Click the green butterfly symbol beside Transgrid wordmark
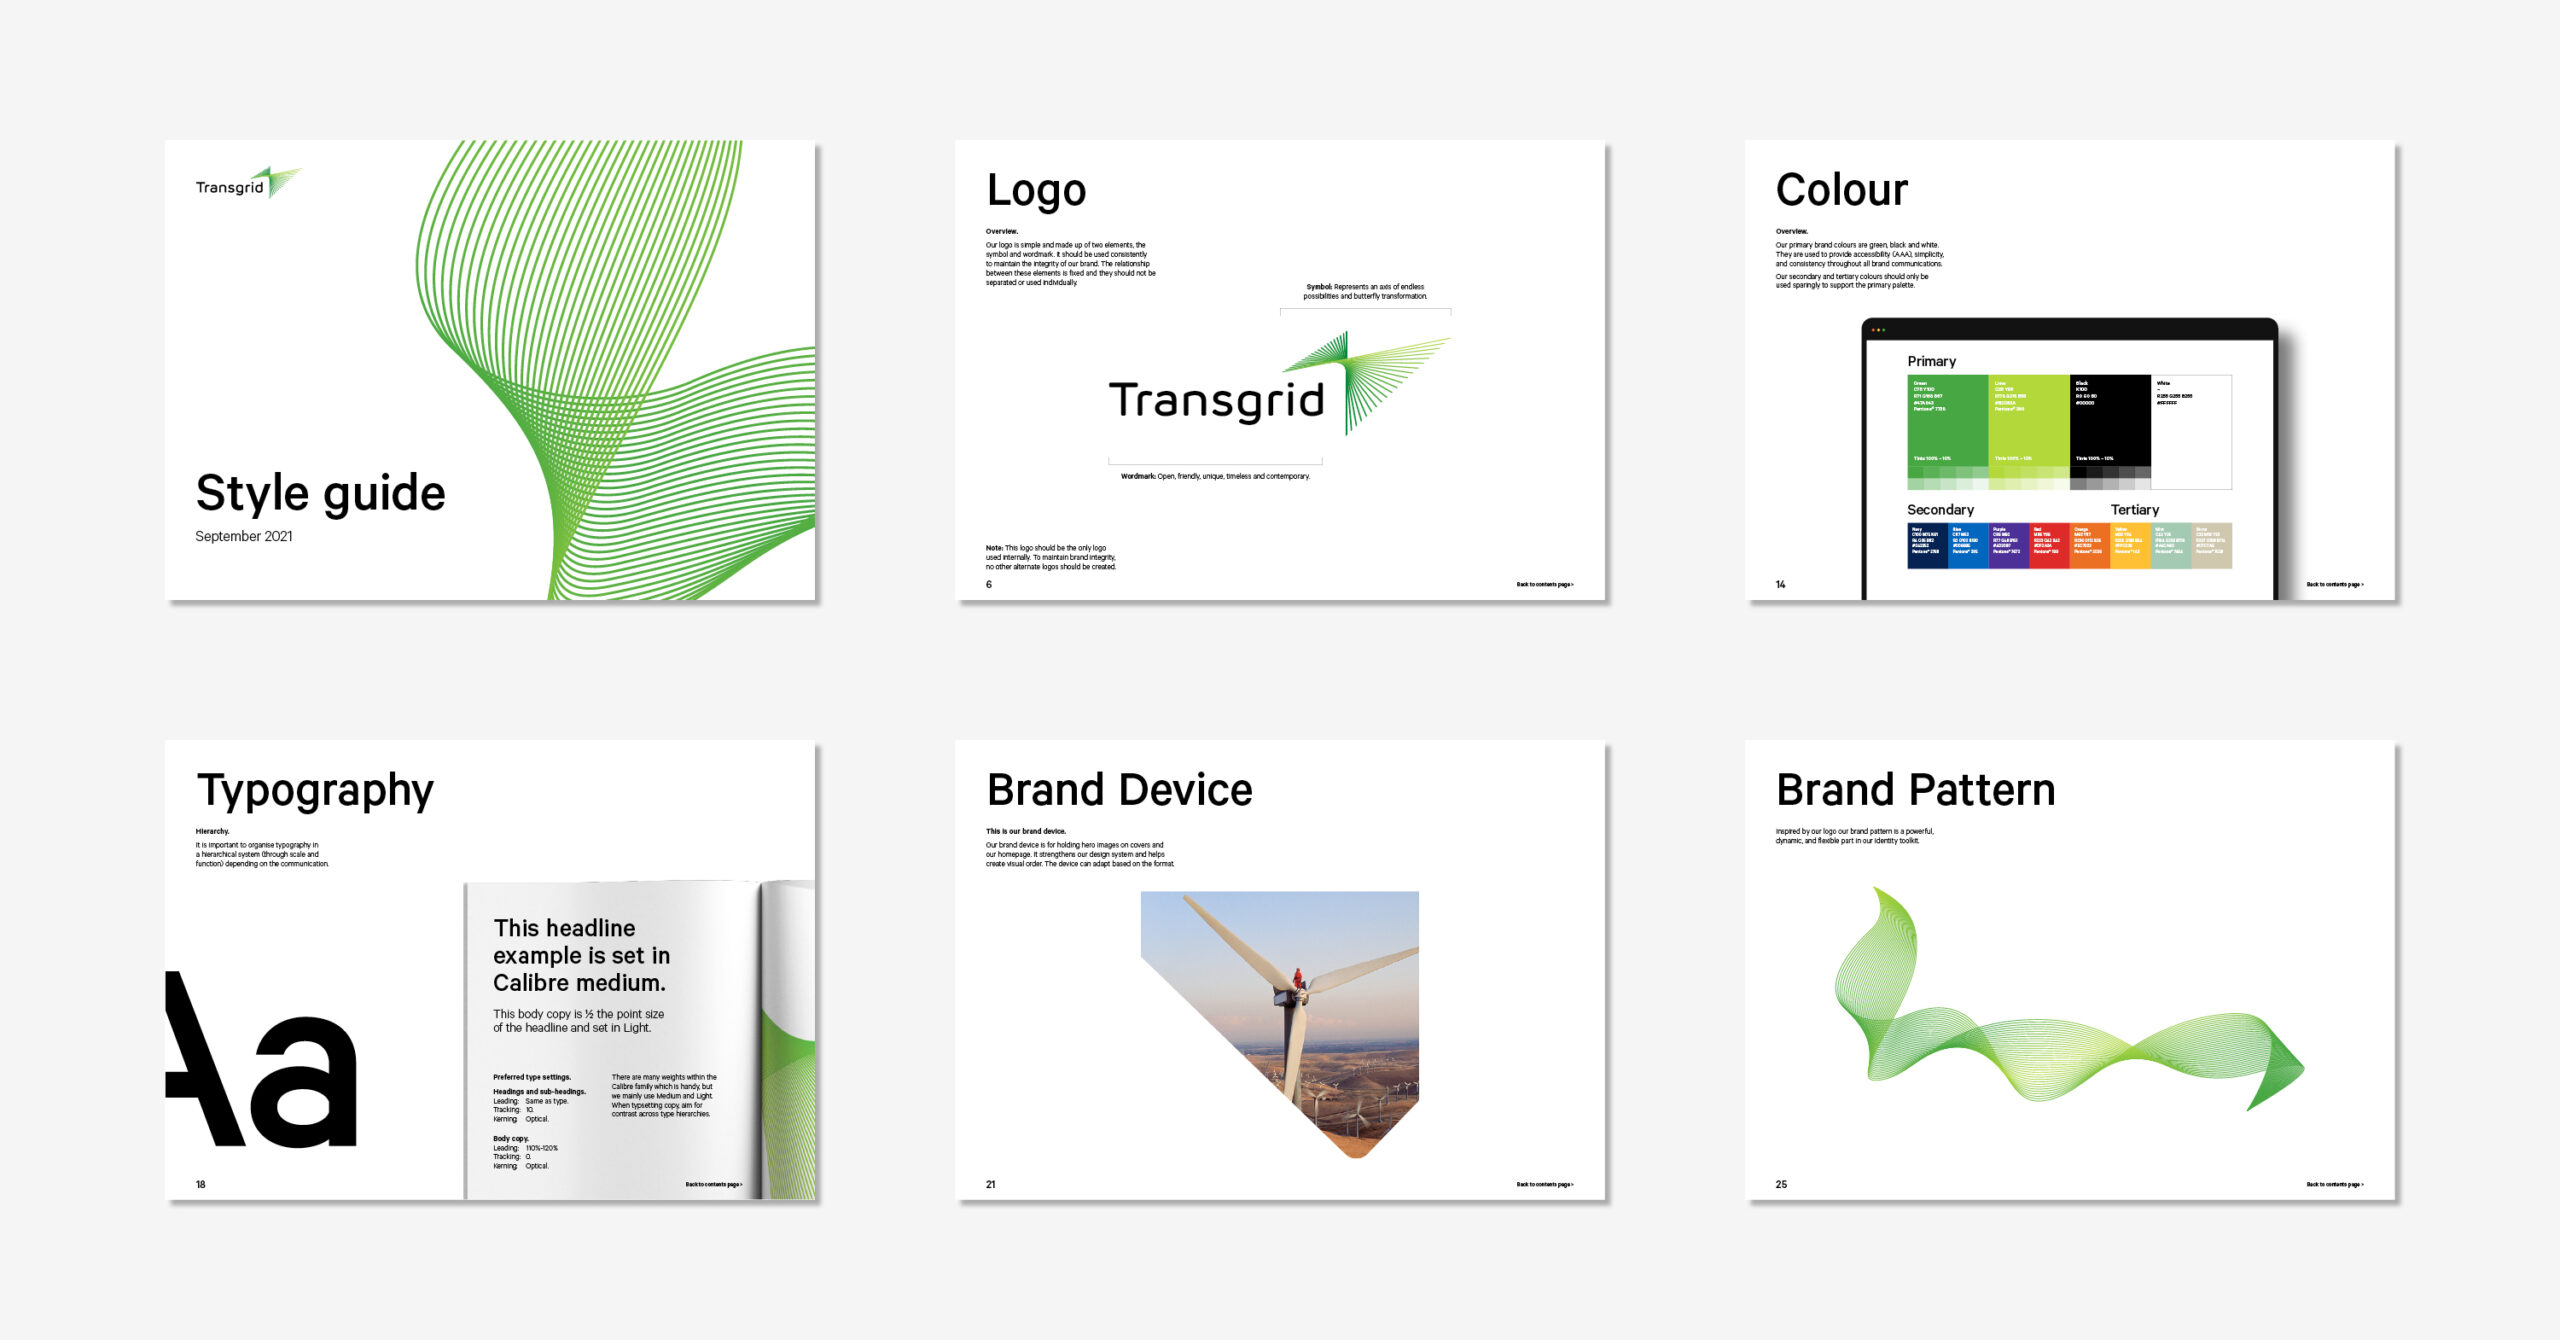Screen dimensions: 2560x1340 pyautogui.click(x=1366, y=384)
